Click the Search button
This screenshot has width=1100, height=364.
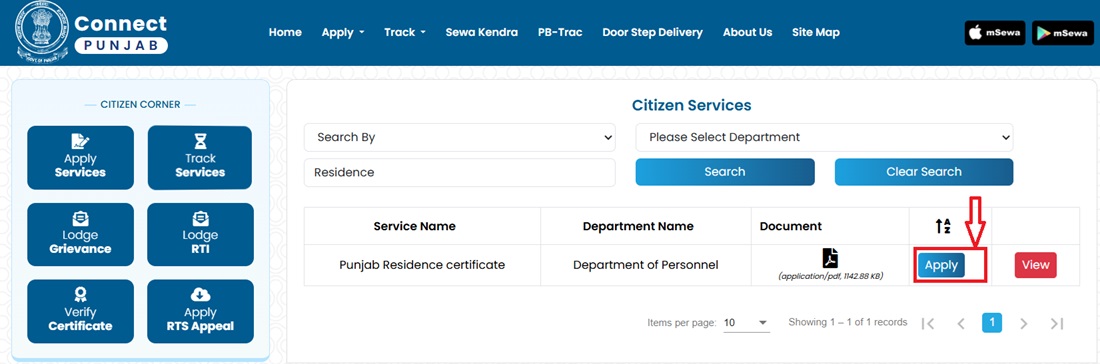pyautogui.click(x=725, y=172)
